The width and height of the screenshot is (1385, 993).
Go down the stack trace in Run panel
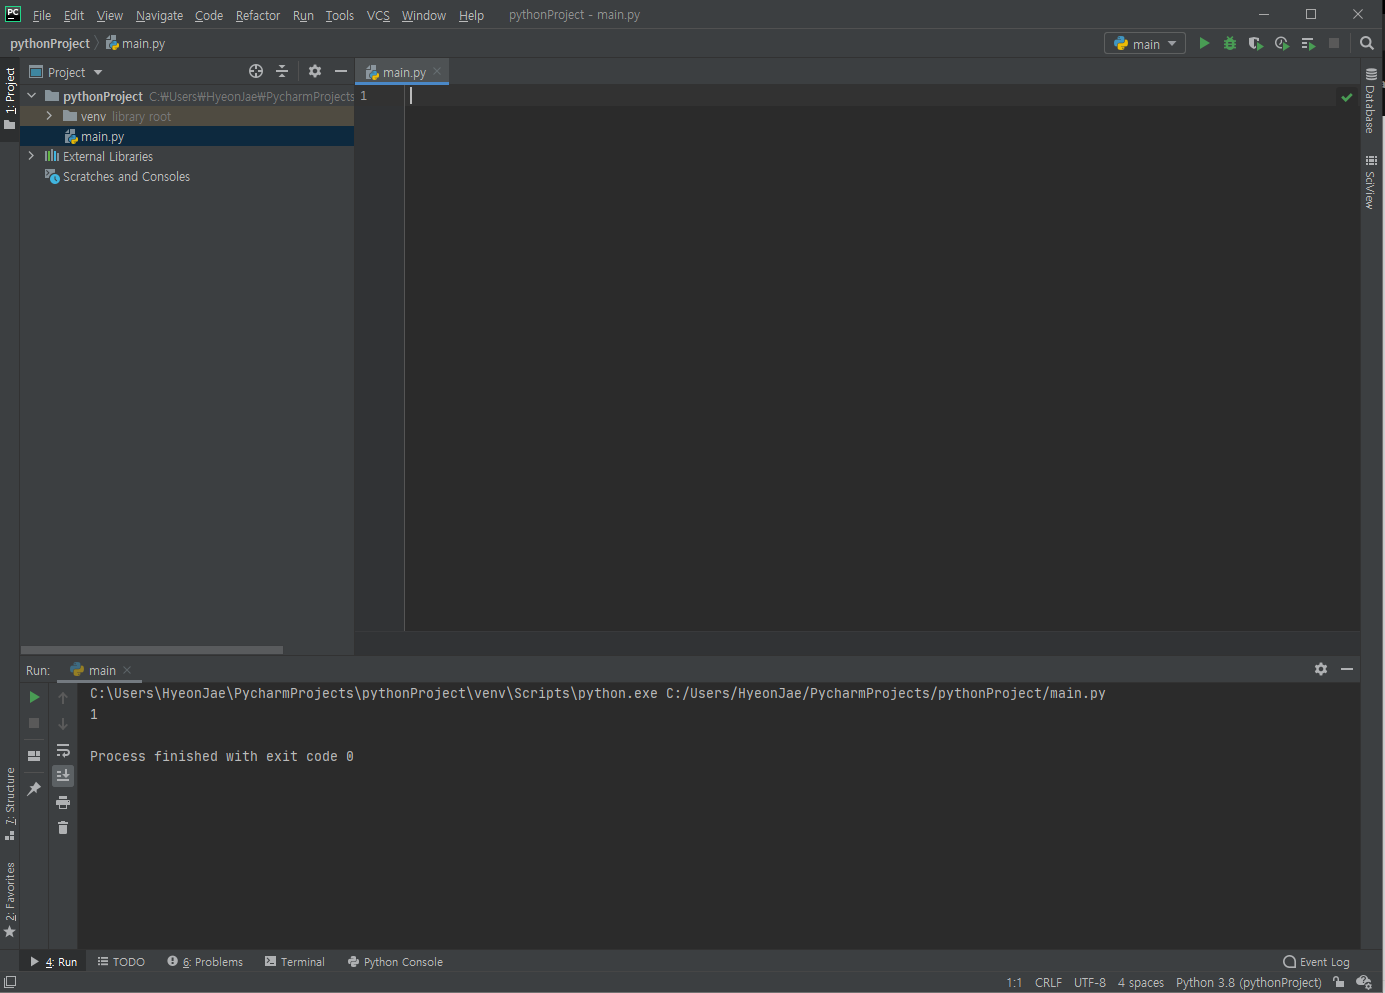click(x=63, y=724)
